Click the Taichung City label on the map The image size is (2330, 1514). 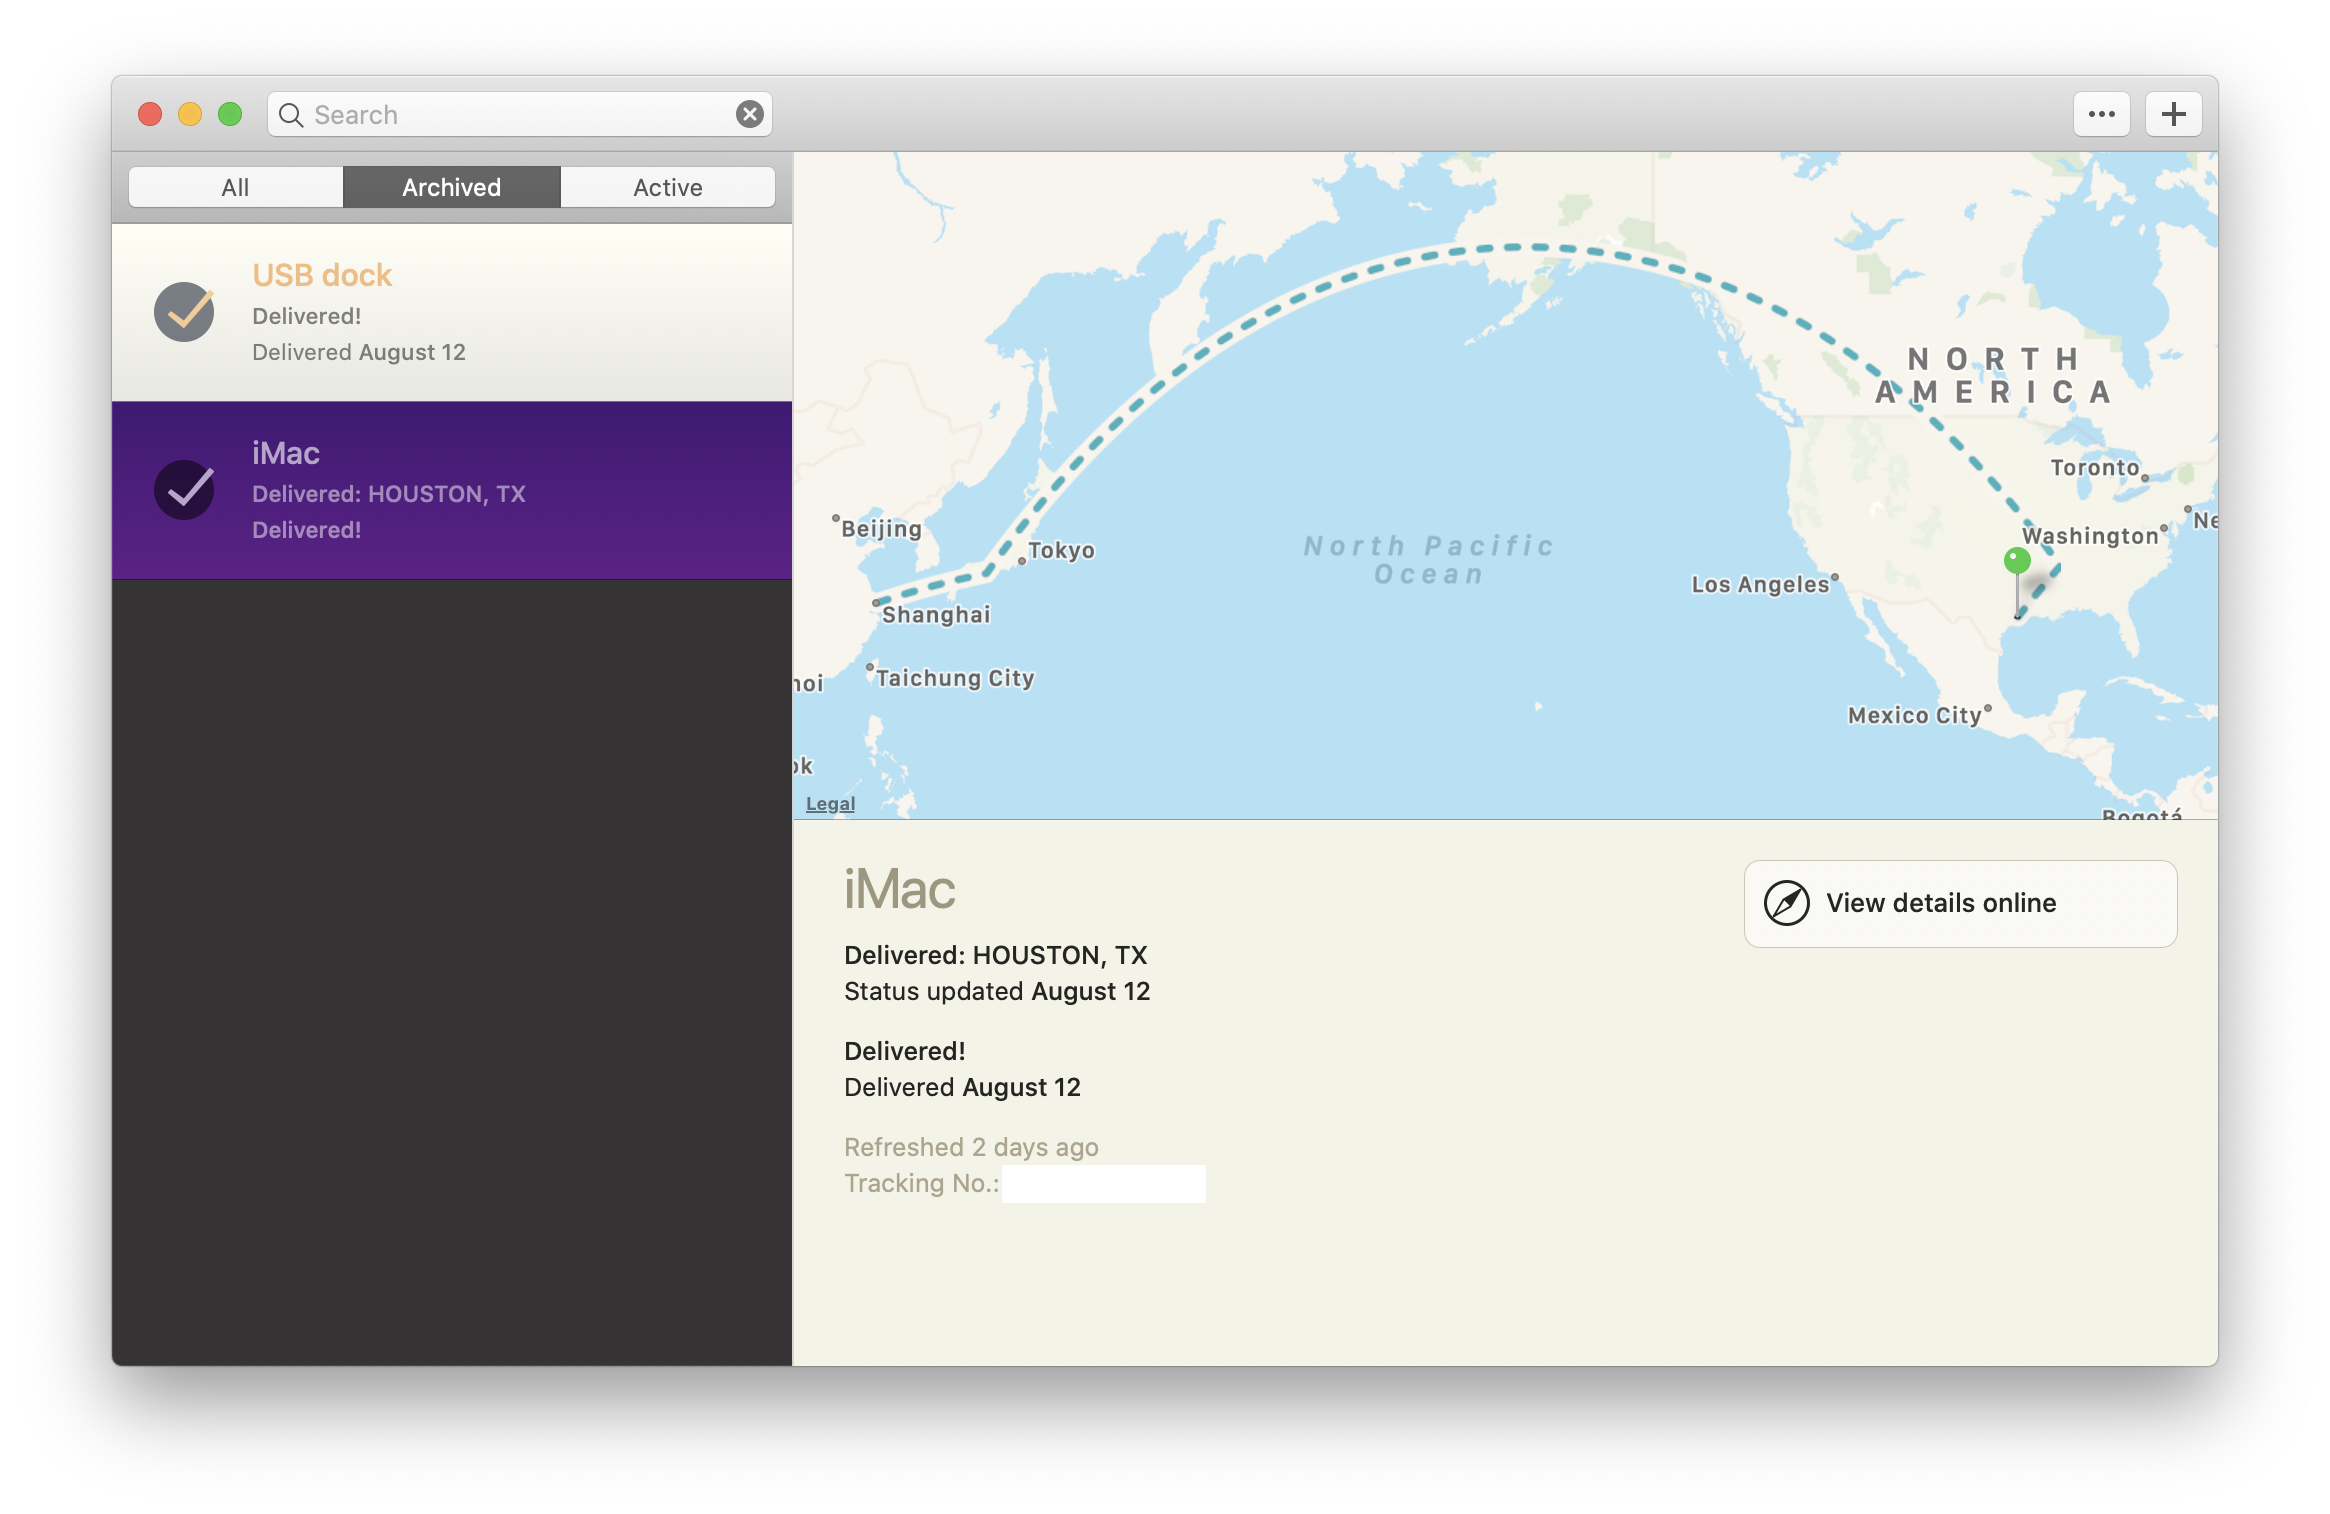point(955,678)
